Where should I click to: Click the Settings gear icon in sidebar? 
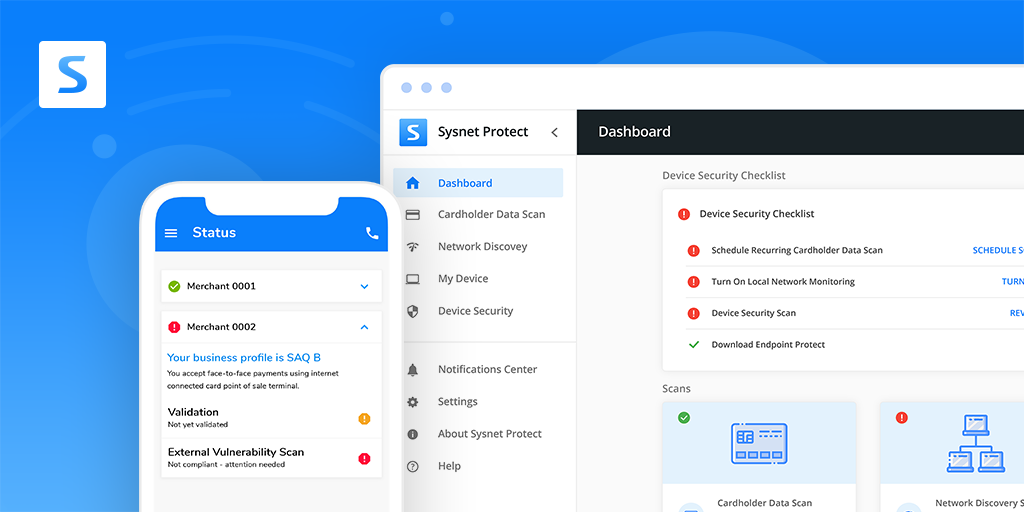click(412, 402)
